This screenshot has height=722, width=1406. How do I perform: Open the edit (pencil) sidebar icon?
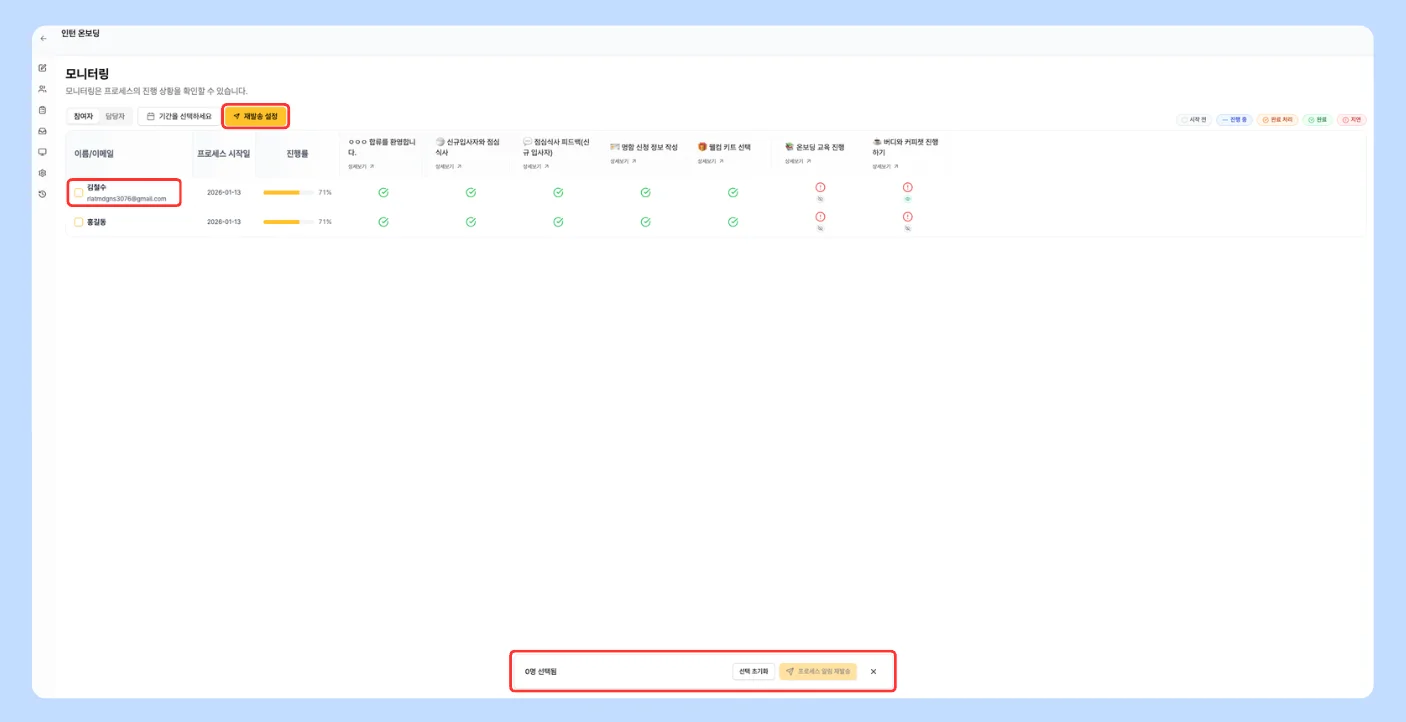point(42,68)
